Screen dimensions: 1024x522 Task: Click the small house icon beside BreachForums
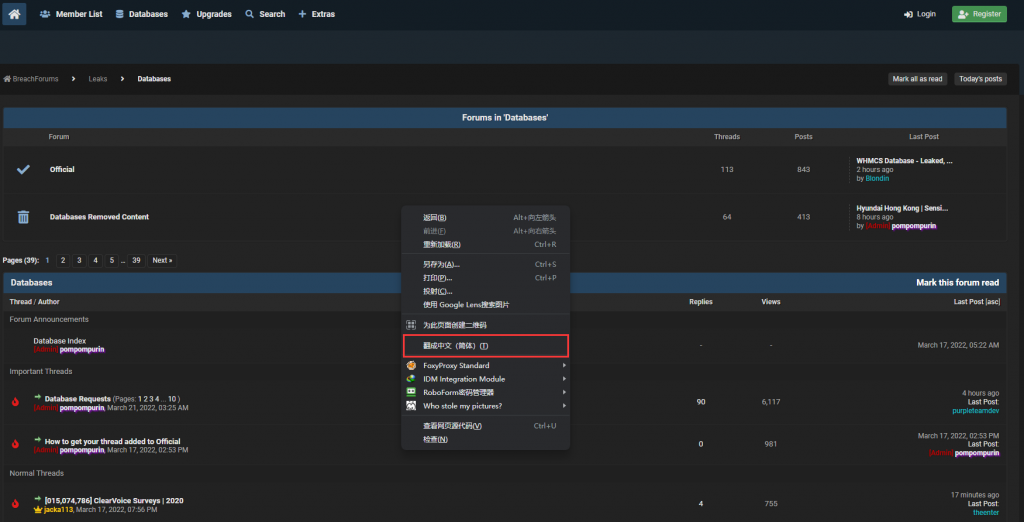(x=7, y=79)
